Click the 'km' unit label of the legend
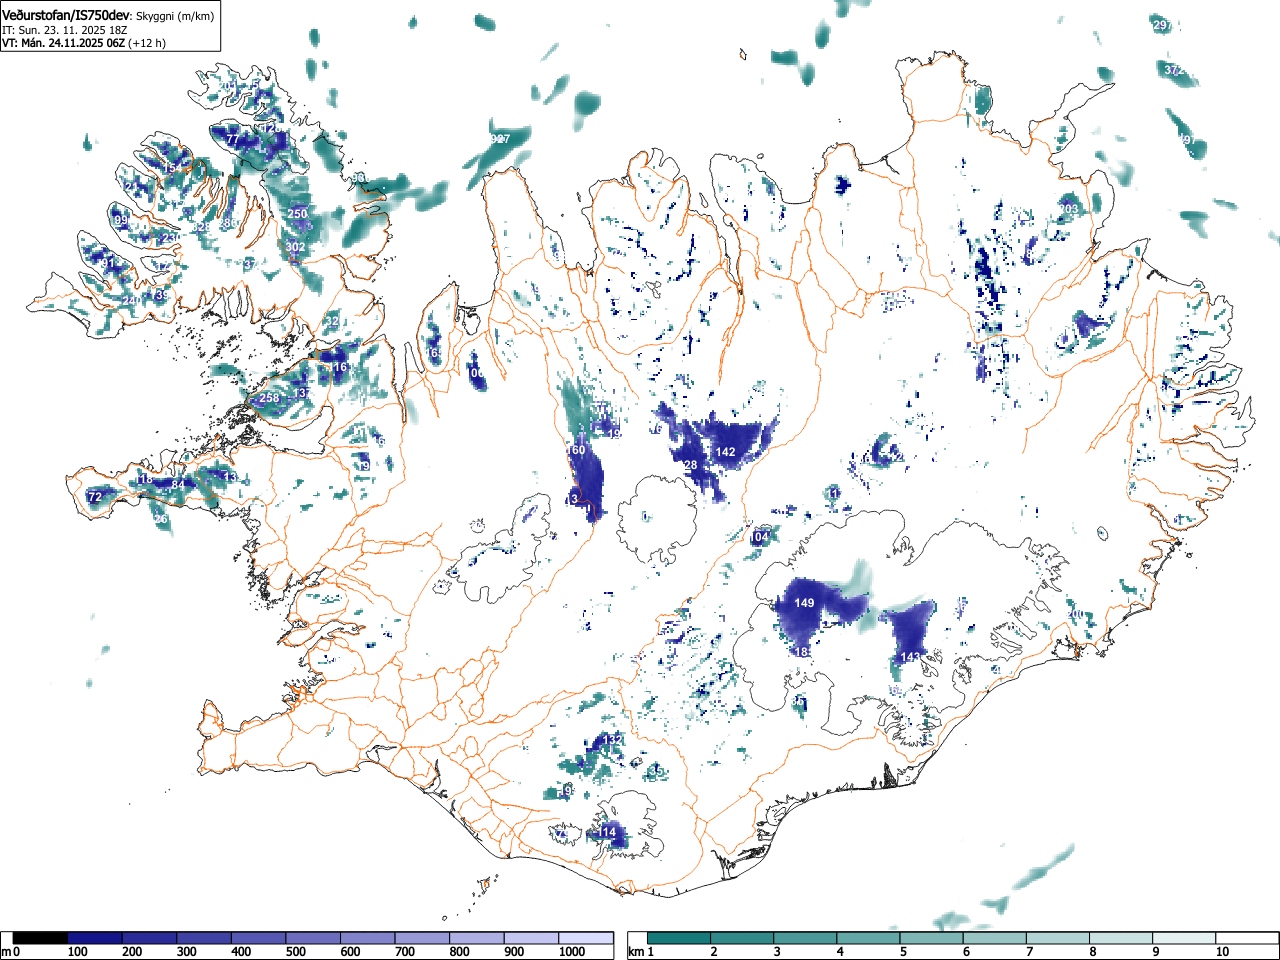Viewport: 1280px width, 960px height. pyautogui.click(x=634, y=952)
